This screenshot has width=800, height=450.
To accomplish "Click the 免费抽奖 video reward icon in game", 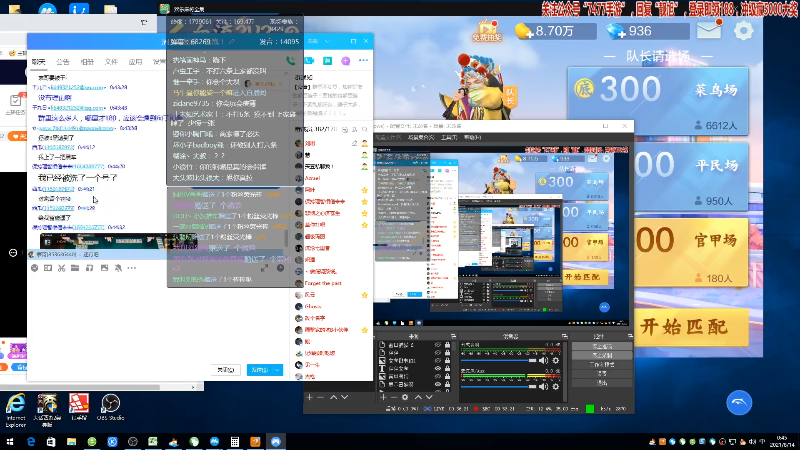I will [487, 31].
